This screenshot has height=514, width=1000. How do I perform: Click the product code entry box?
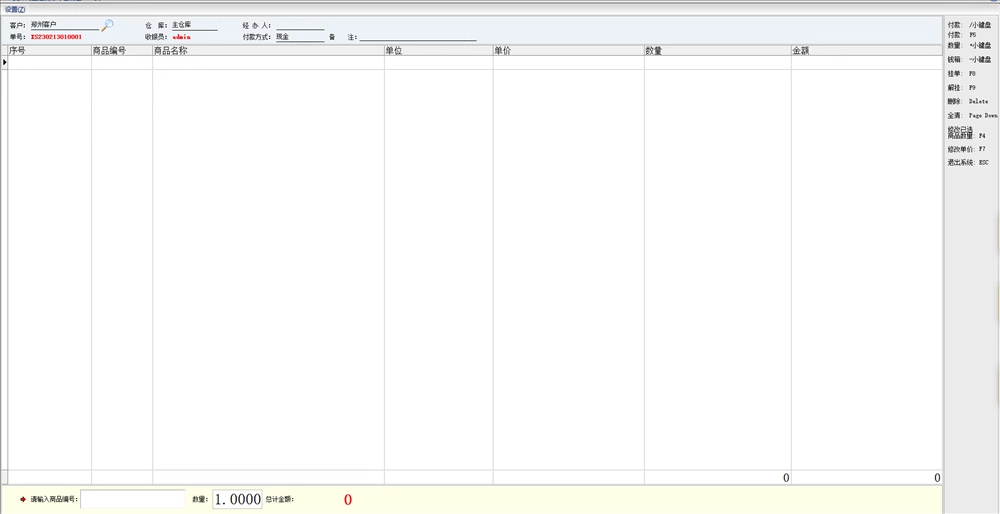pyautogui.click(x=133, y=499)
